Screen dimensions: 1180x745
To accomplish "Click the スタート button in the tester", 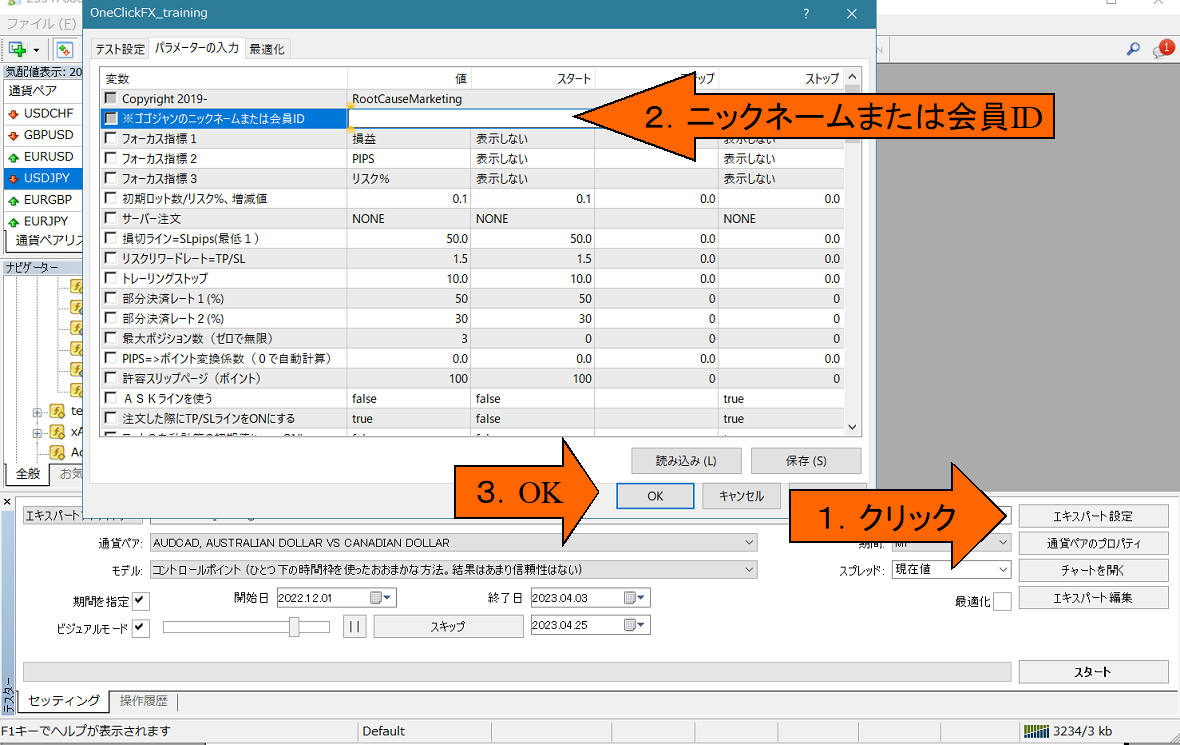I will coord(1093,672).
